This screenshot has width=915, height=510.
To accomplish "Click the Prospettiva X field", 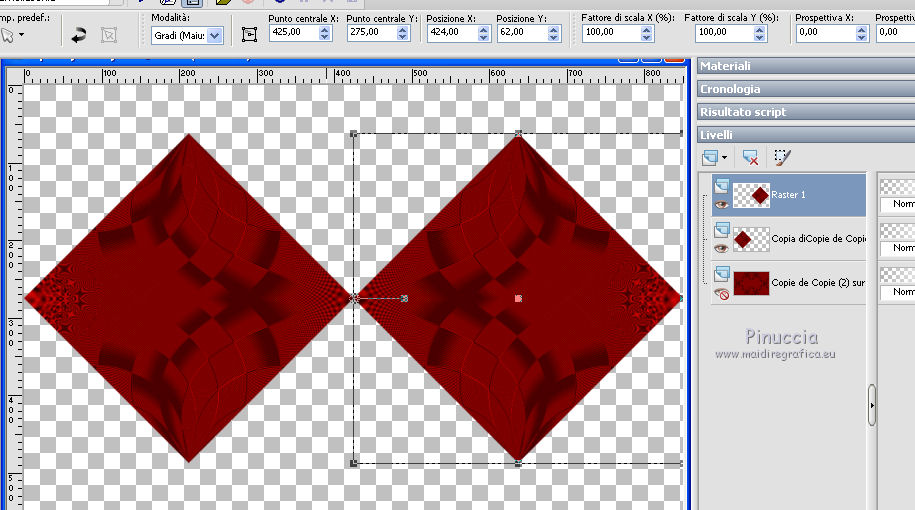I will pyautogui.click(x=826, y=32).
